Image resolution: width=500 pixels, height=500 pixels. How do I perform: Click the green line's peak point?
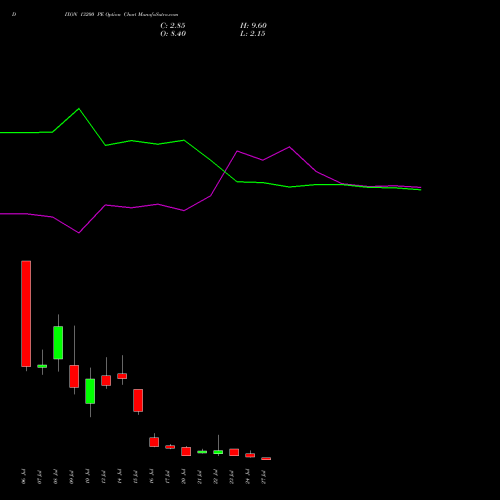(x=79, y=109)
